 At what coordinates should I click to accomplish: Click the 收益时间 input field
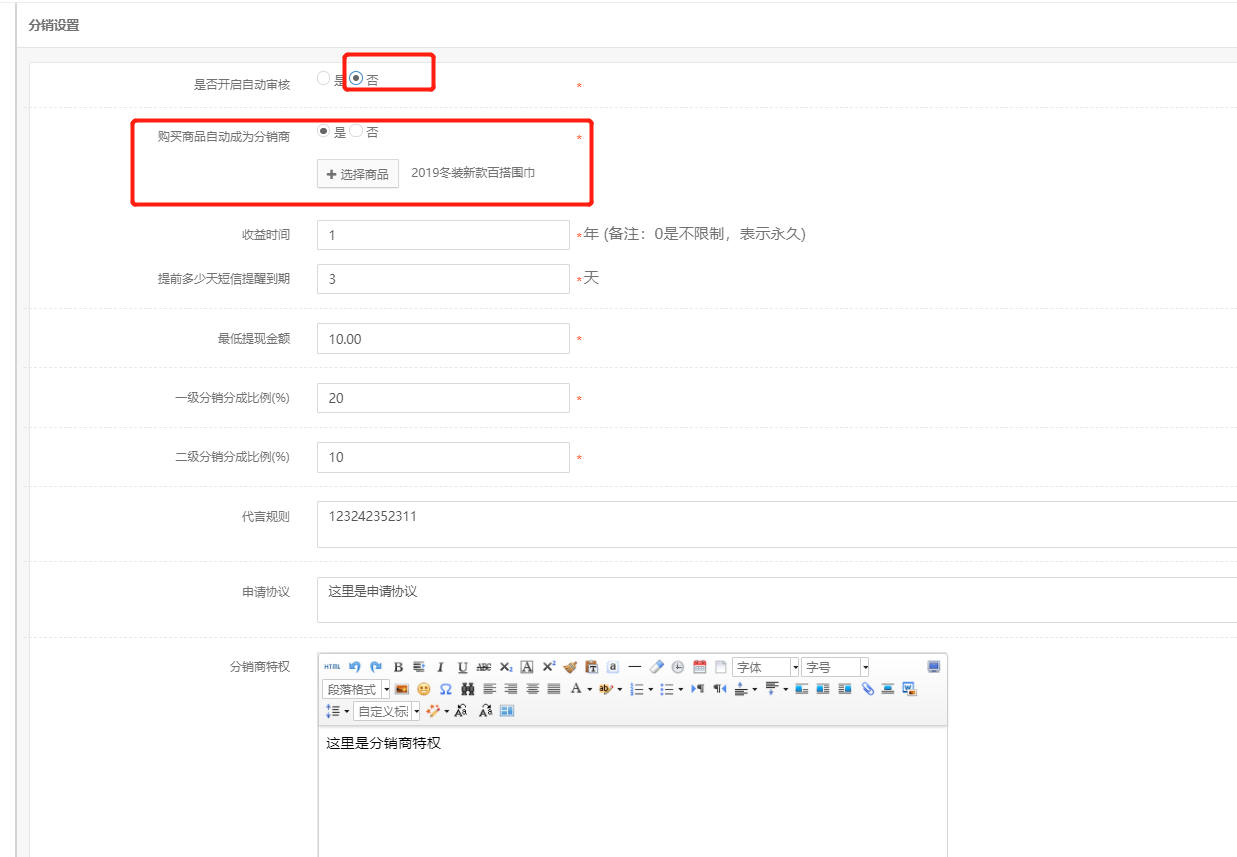pyautogui.click(x=443, y=235)
